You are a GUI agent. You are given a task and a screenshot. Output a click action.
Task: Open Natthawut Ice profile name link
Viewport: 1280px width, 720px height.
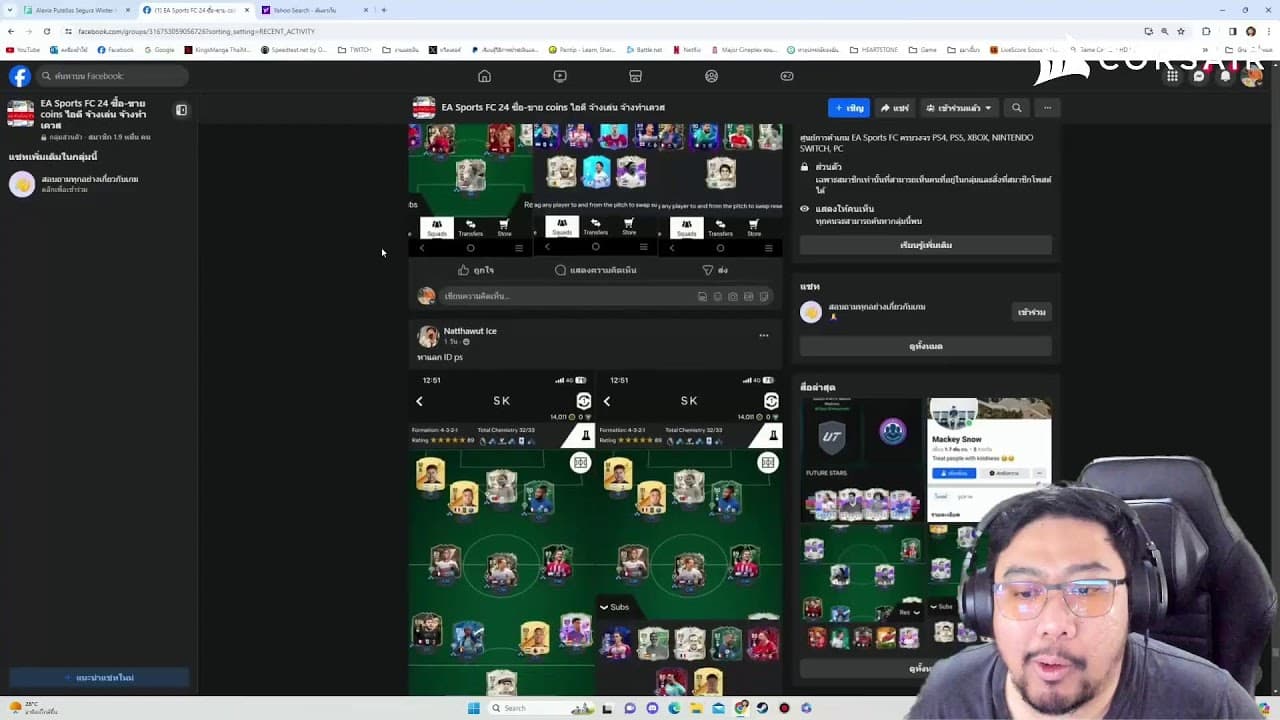(x=470, y=331)
